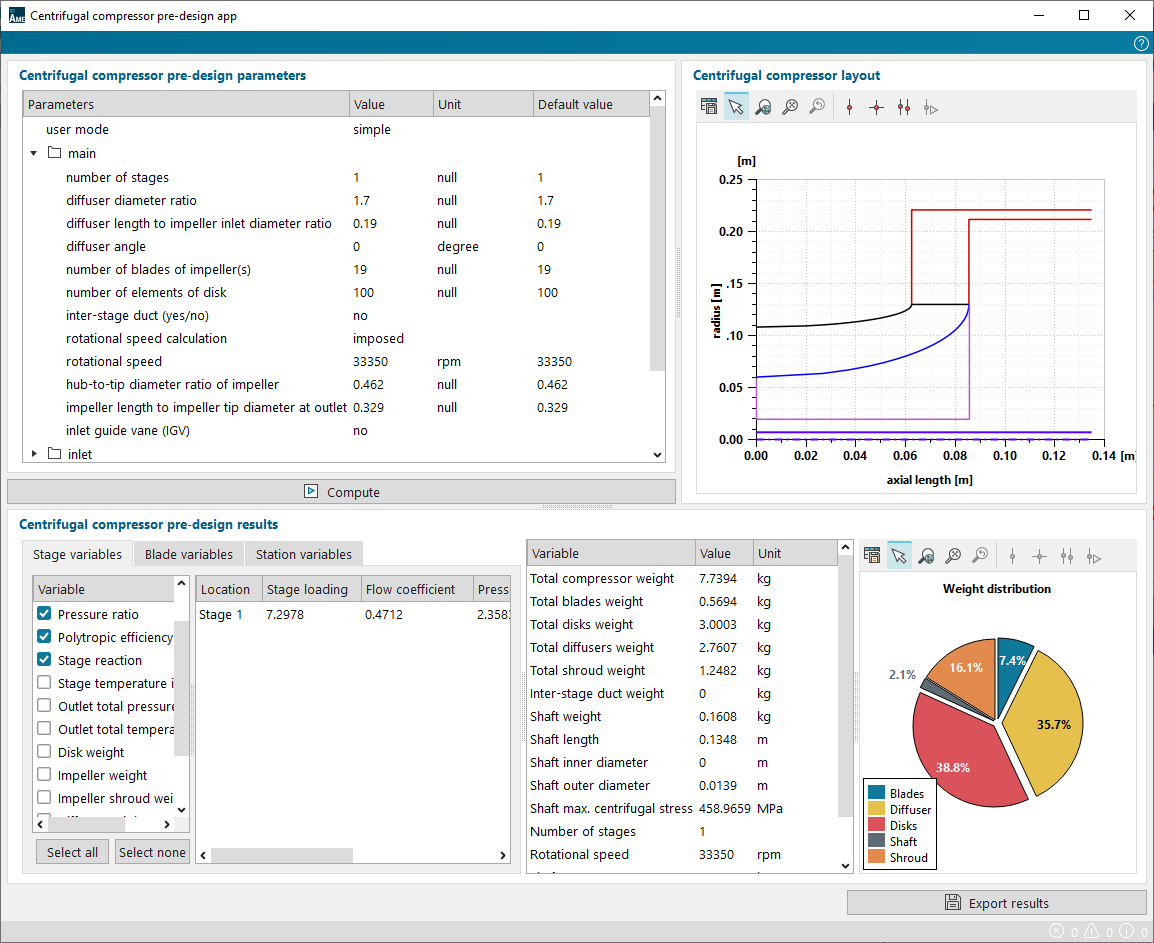Open the Station variables tab
Viewport: 1154px width, 943px height.
pos(303,554)
